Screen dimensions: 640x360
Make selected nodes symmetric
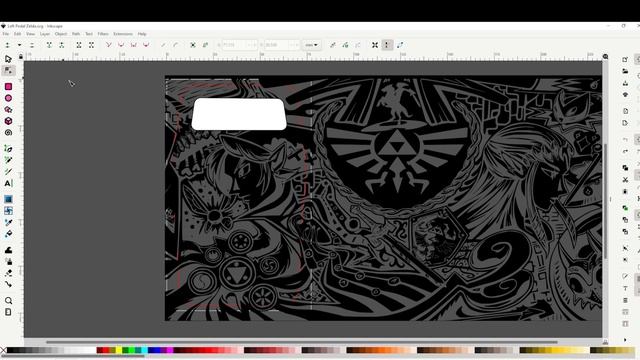tap(133, 45)
